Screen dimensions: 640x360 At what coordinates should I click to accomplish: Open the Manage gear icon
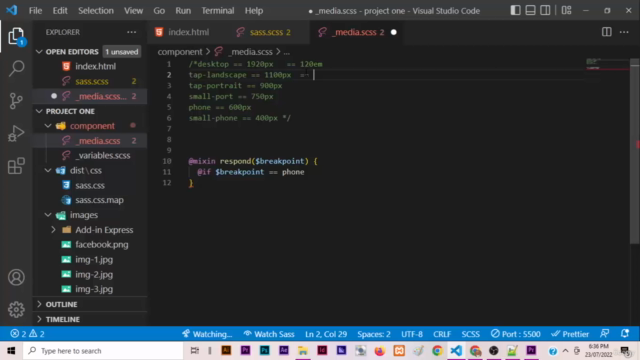tap(16, 309)
